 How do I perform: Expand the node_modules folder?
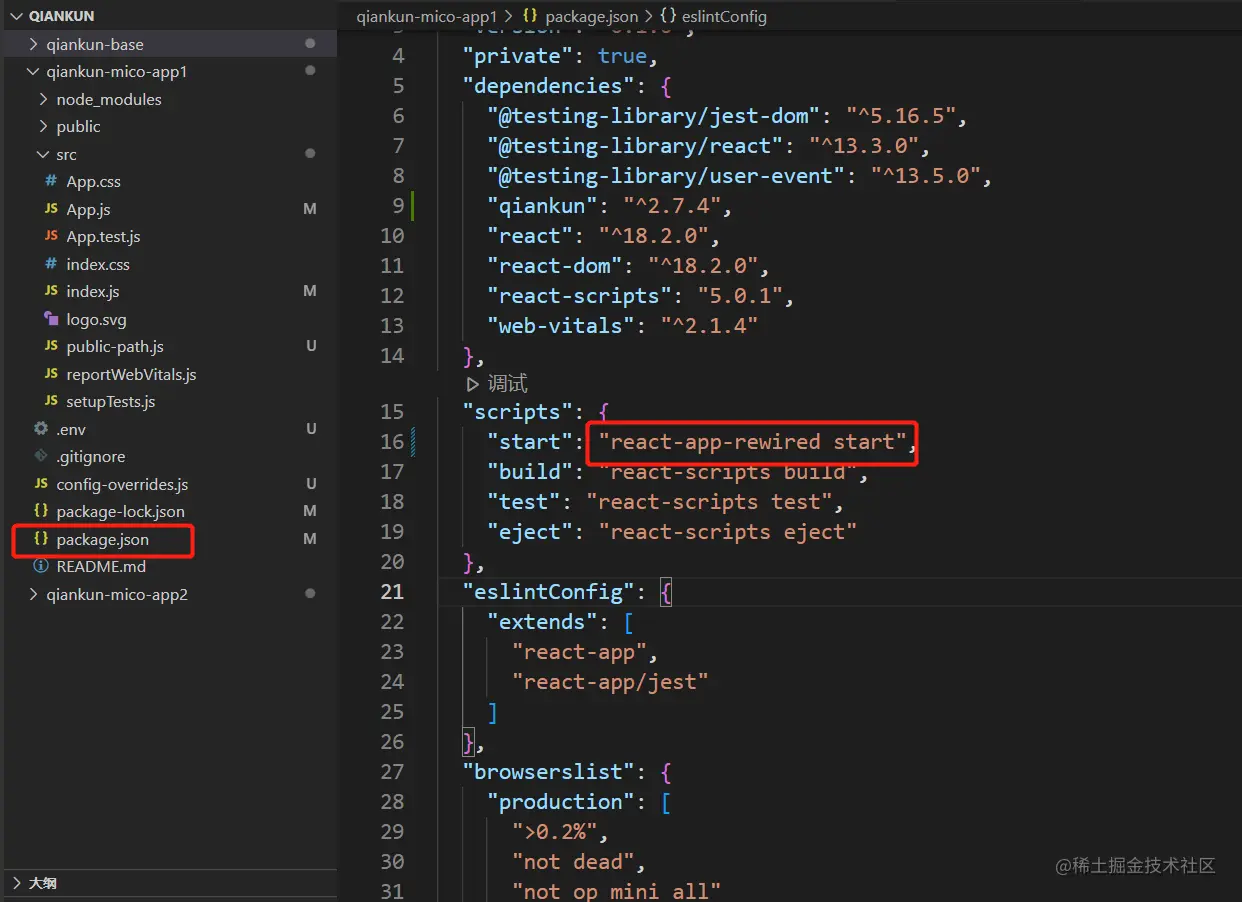click(44, 99)
